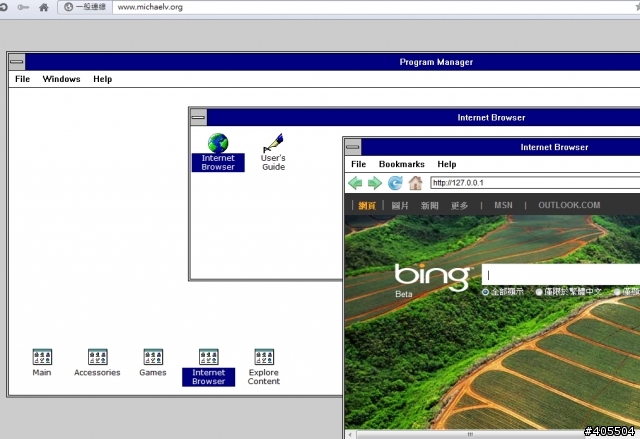
Task: Click the www.michaelv.org address bar
Action: [x=376, y=7]
